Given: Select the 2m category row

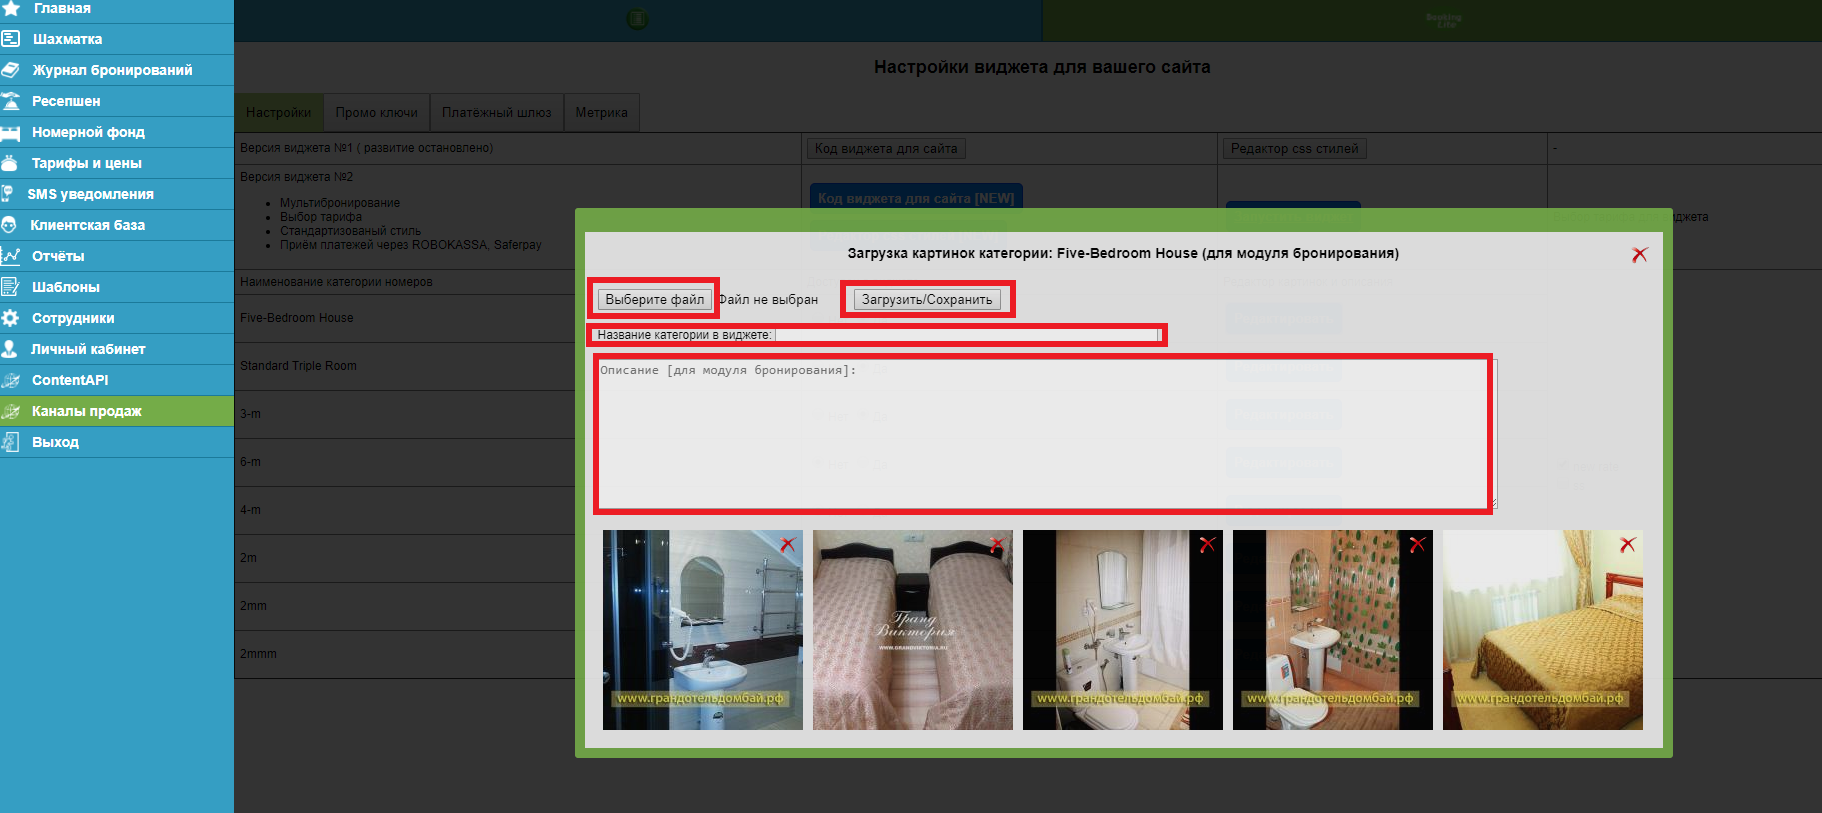Looking at the screenshot, I should (x=405, y=558).
